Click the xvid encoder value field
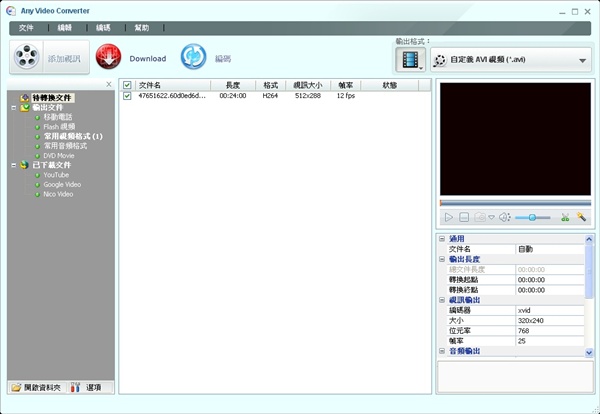Viewport: 600px width, 414px height. [x=549, y=310]
